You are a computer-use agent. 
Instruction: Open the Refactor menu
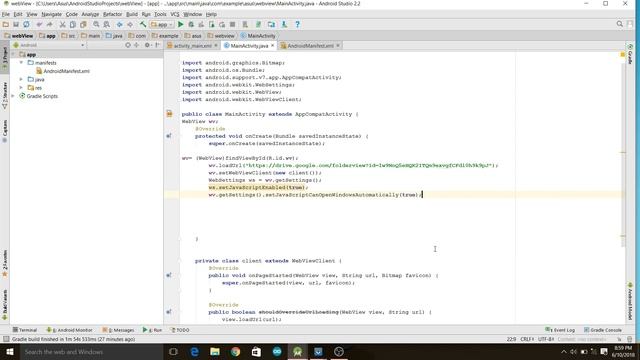(x=112, y=14)
